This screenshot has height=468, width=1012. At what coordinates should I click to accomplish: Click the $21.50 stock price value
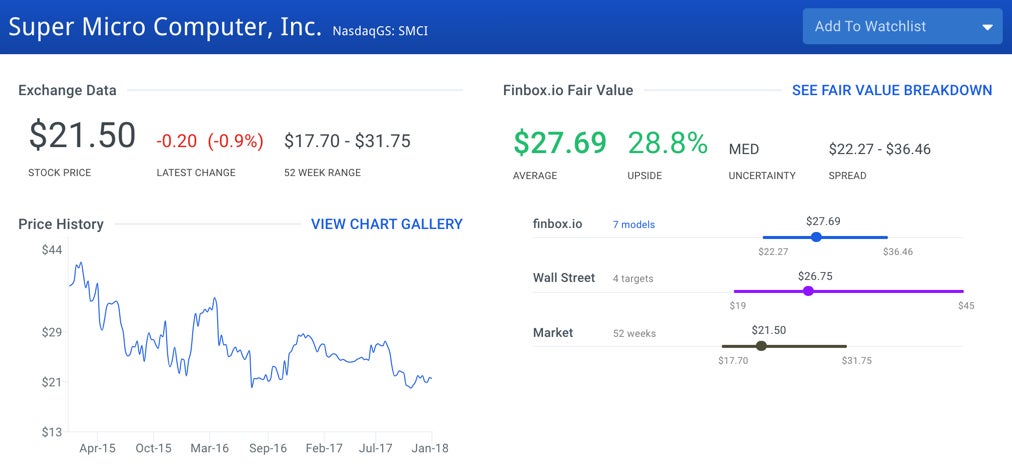pos(82,136)
